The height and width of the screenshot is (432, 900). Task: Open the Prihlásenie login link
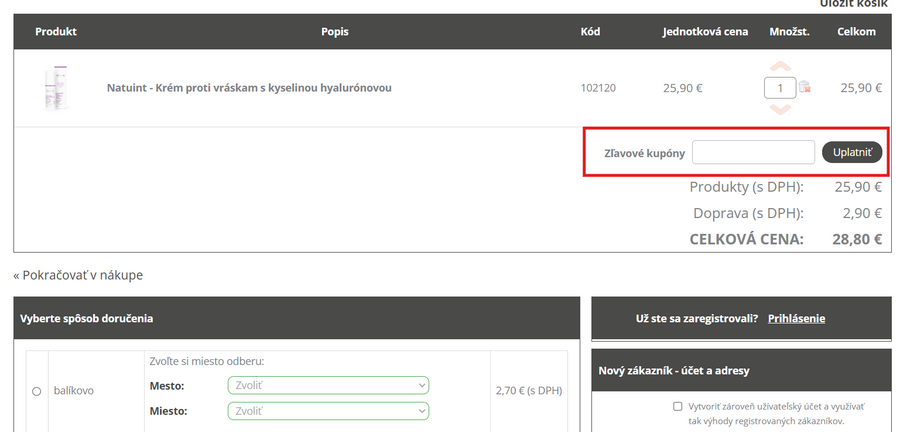(x=796, y=318)
